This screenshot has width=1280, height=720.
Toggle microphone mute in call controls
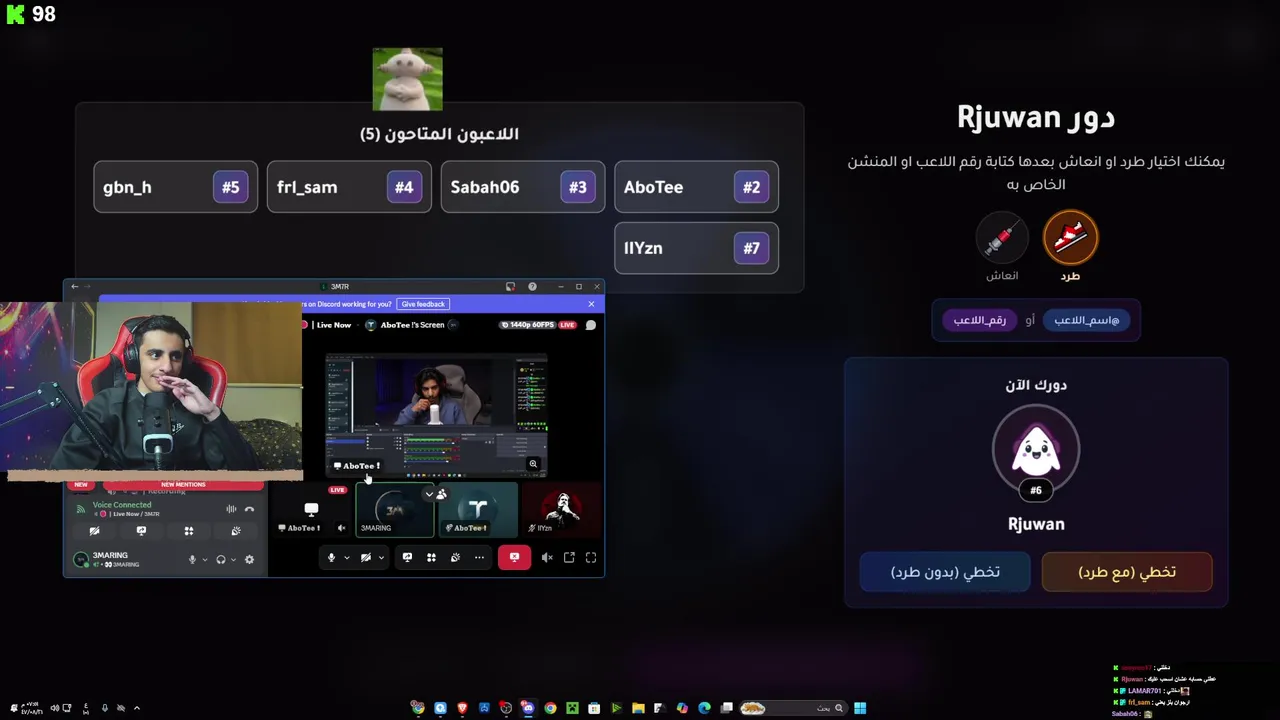pos(331,558)
